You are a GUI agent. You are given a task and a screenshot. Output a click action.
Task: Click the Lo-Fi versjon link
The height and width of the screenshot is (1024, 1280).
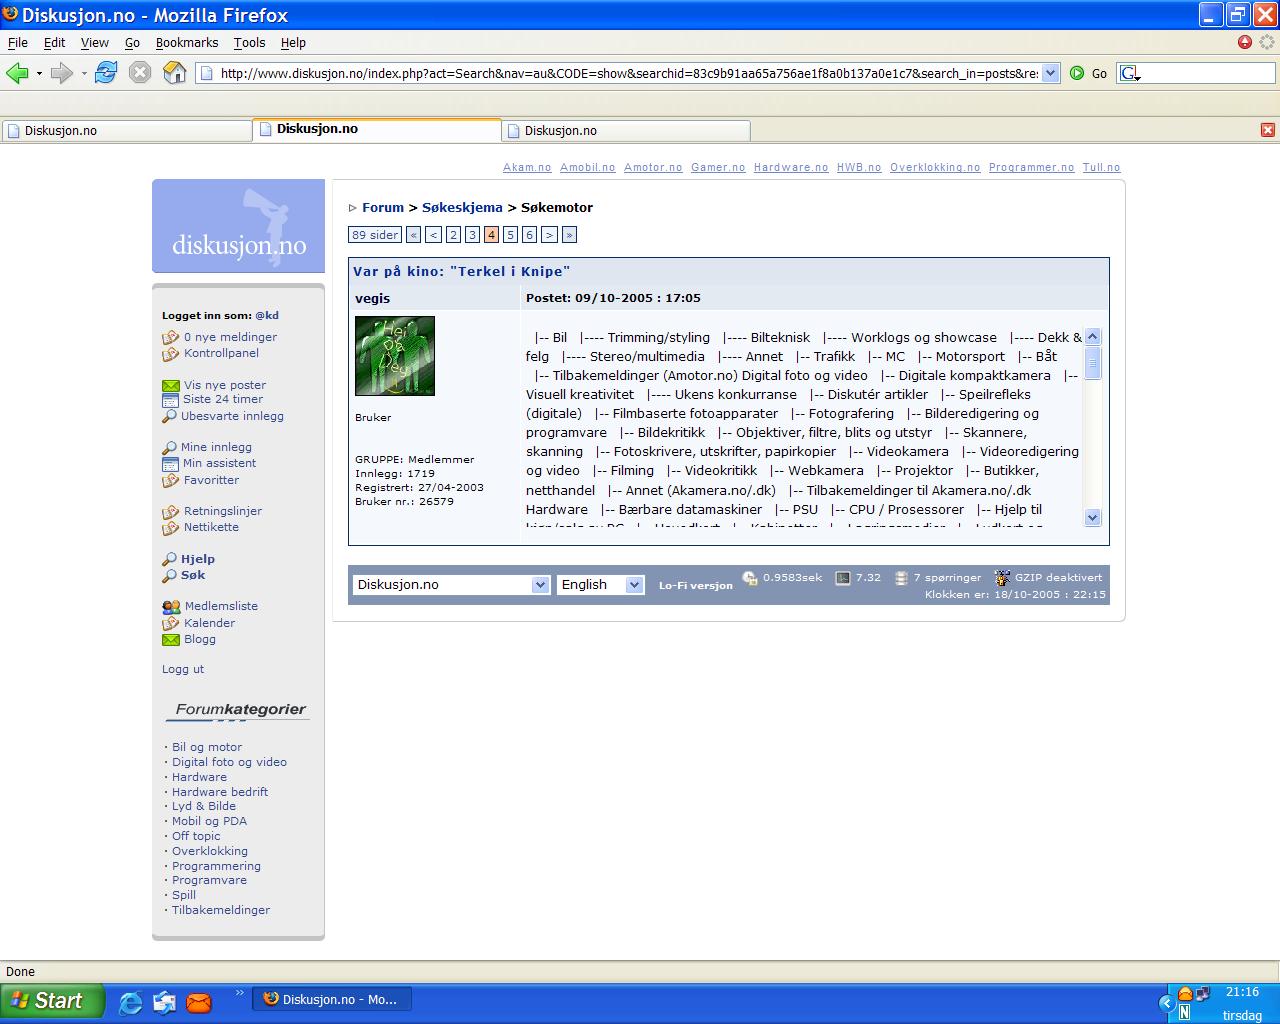[695, 586]
